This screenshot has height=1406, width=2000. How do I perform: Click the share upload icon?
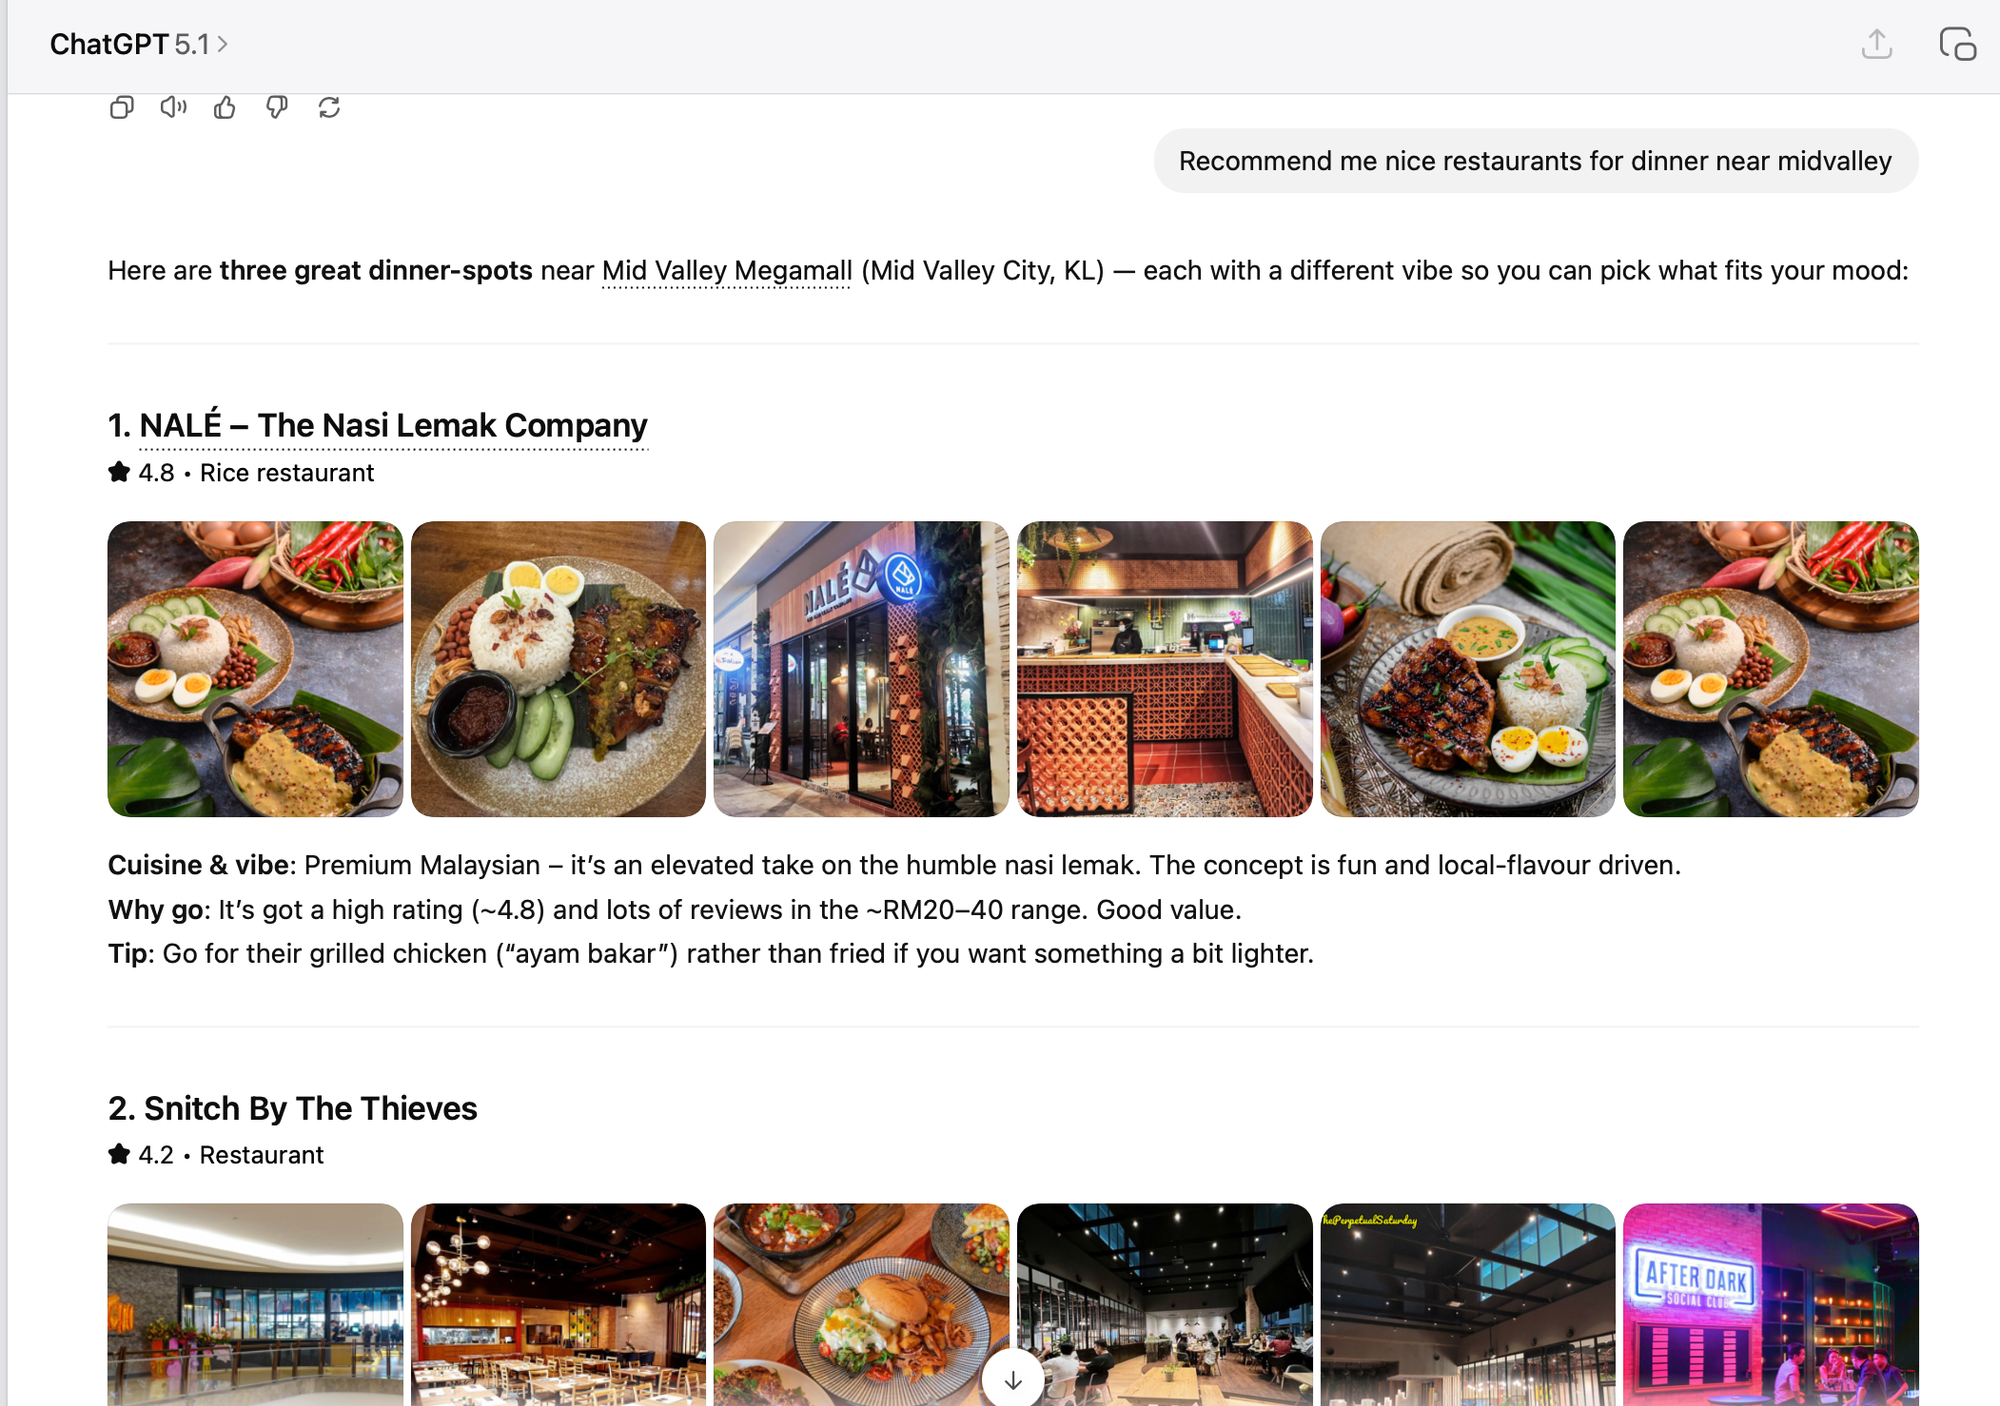[1876, 44]
